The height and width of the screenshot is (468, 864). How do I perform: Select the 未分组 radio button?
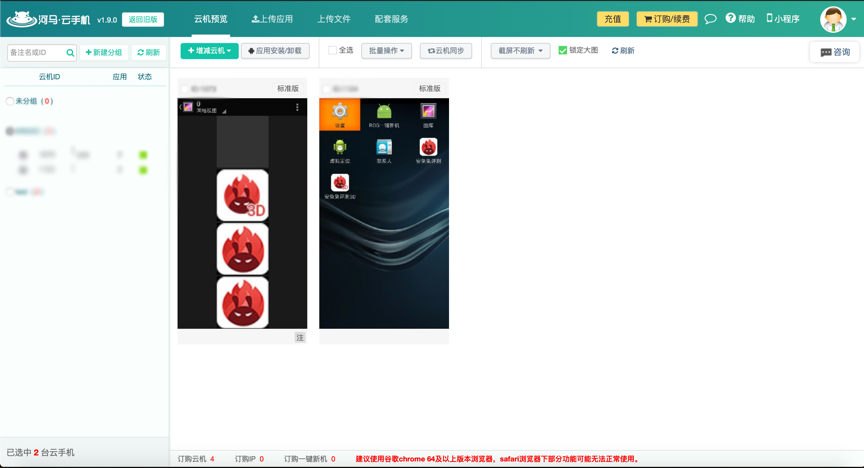[10, 101]
